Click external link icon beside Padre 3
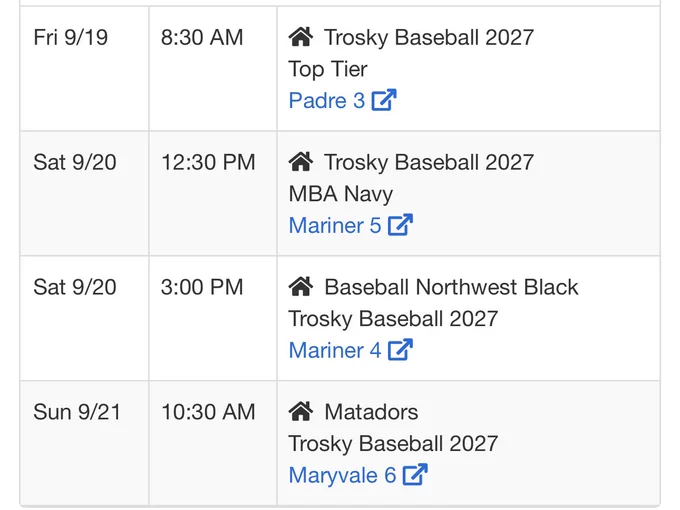Image resolution: width=680 pixels, height=510 pixels. coord(384,100)
